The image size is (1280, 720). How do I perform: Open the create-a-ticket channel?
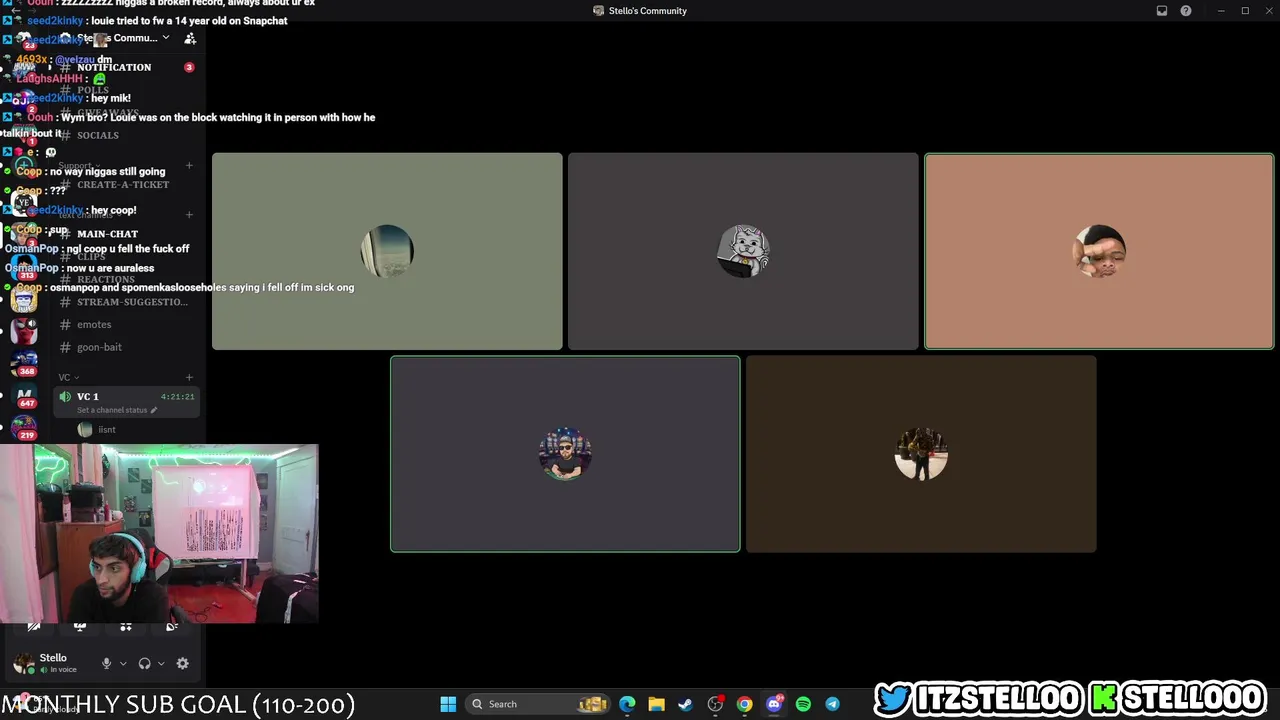[x=125, y=185]
